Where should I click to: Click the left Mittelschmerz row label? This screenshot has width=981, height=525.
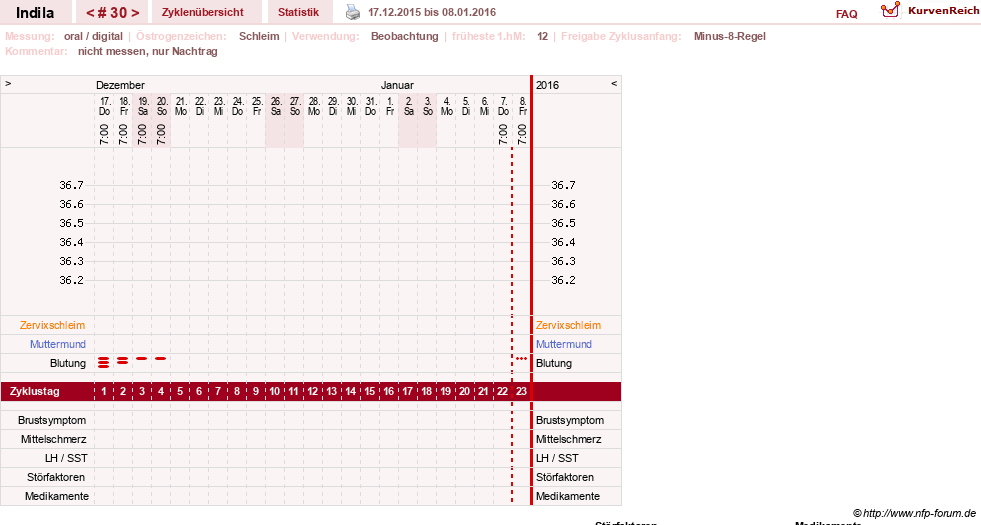[x=53, y=439]
